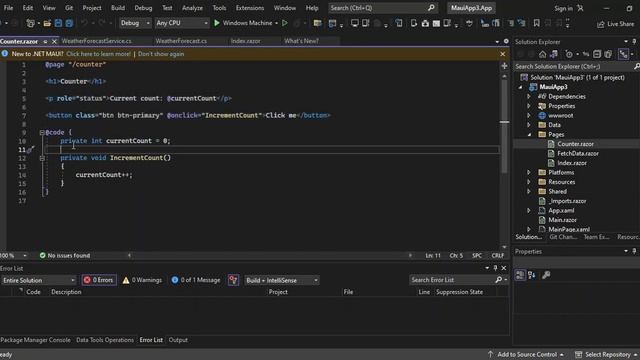The width and height of the screenshot is (640, 360).
Task: Collapse the @code block outline
Action: click(42, 132)
